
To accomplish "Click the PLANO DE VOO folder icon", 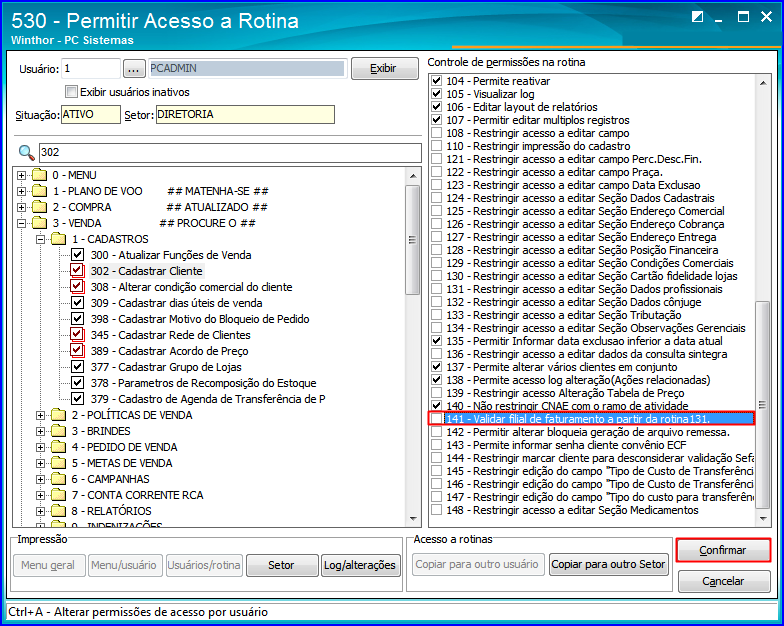I will point(40,191).
